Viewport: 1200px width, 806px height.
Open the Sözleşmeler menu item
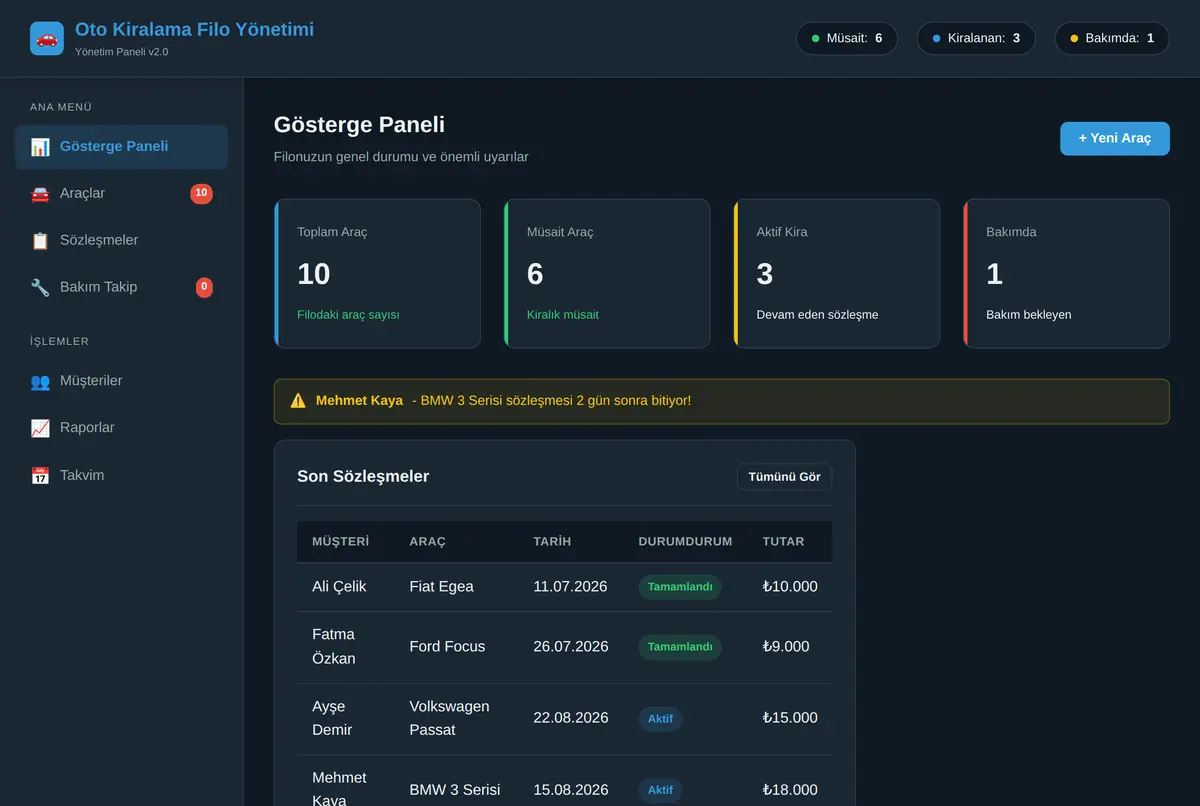[121, 241]
